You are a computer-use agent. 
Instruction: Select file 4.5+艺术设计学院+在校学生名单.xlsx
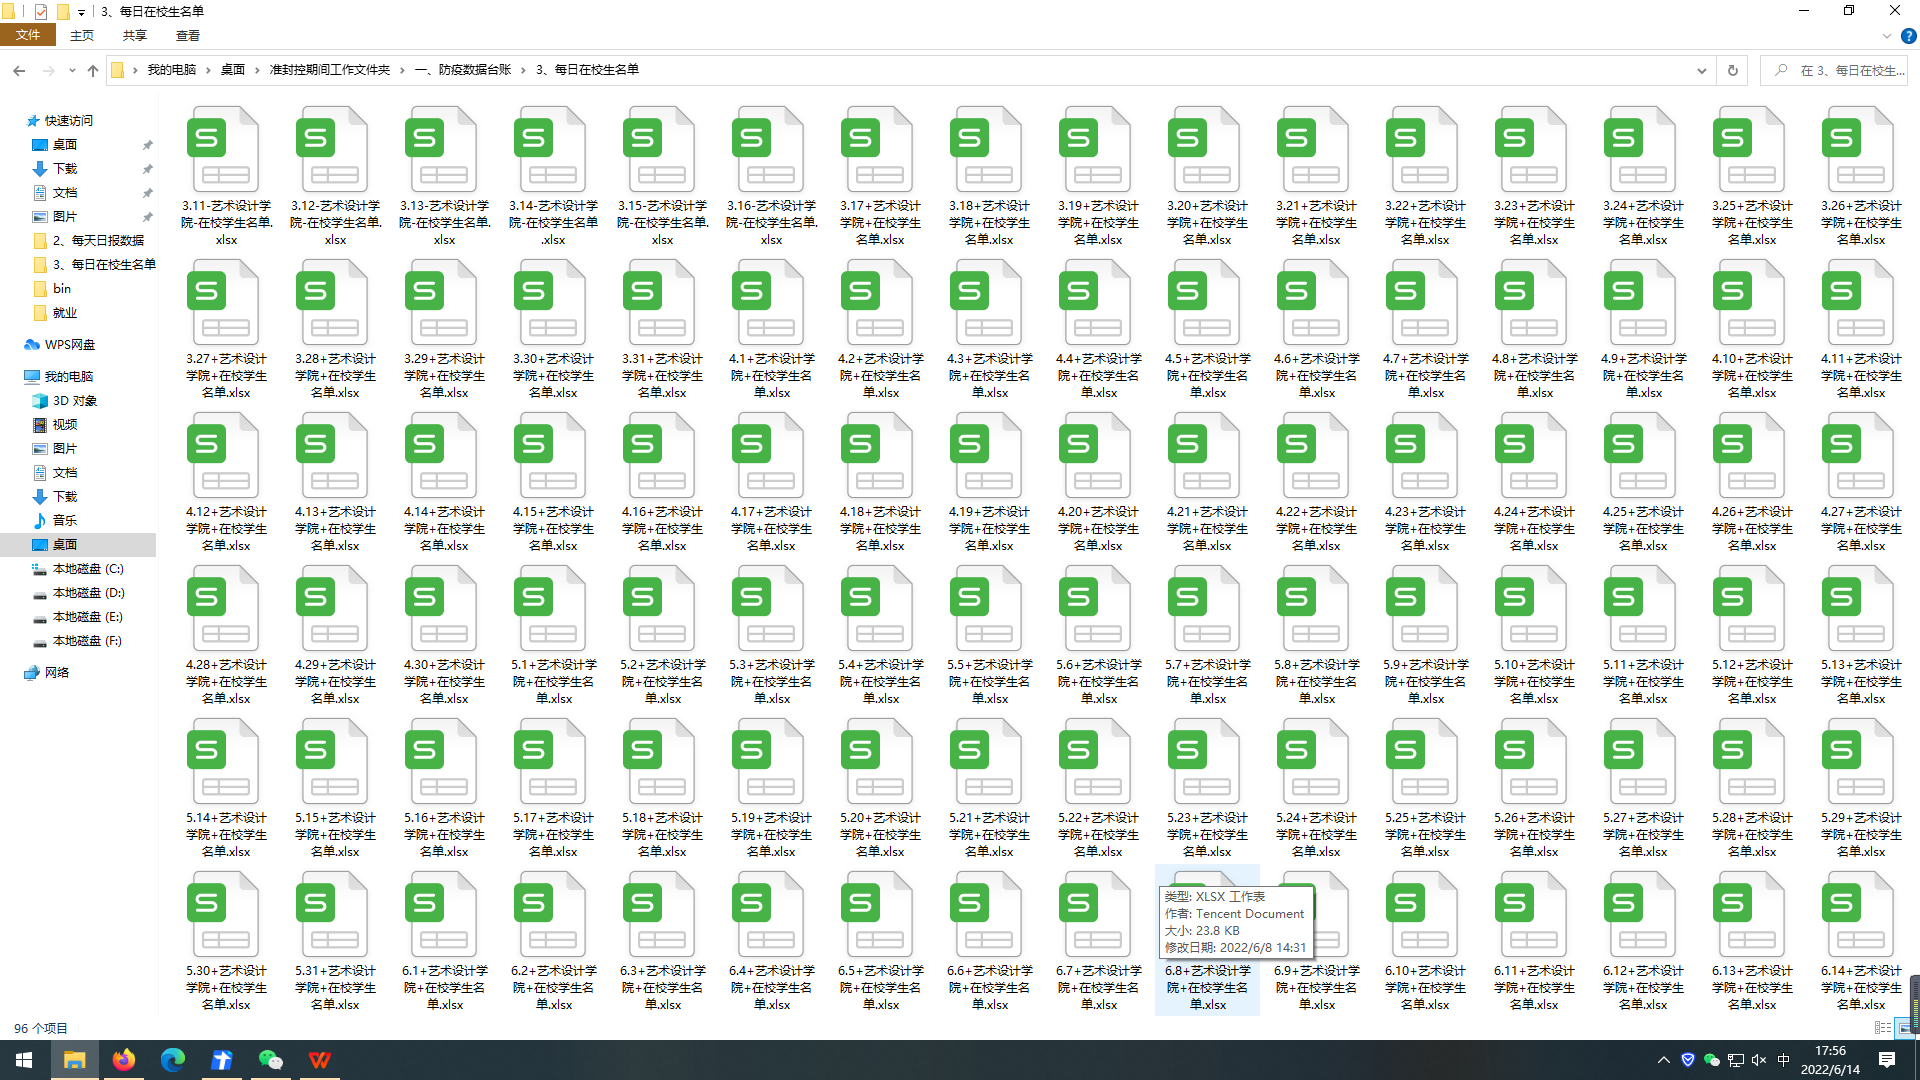1207,330
